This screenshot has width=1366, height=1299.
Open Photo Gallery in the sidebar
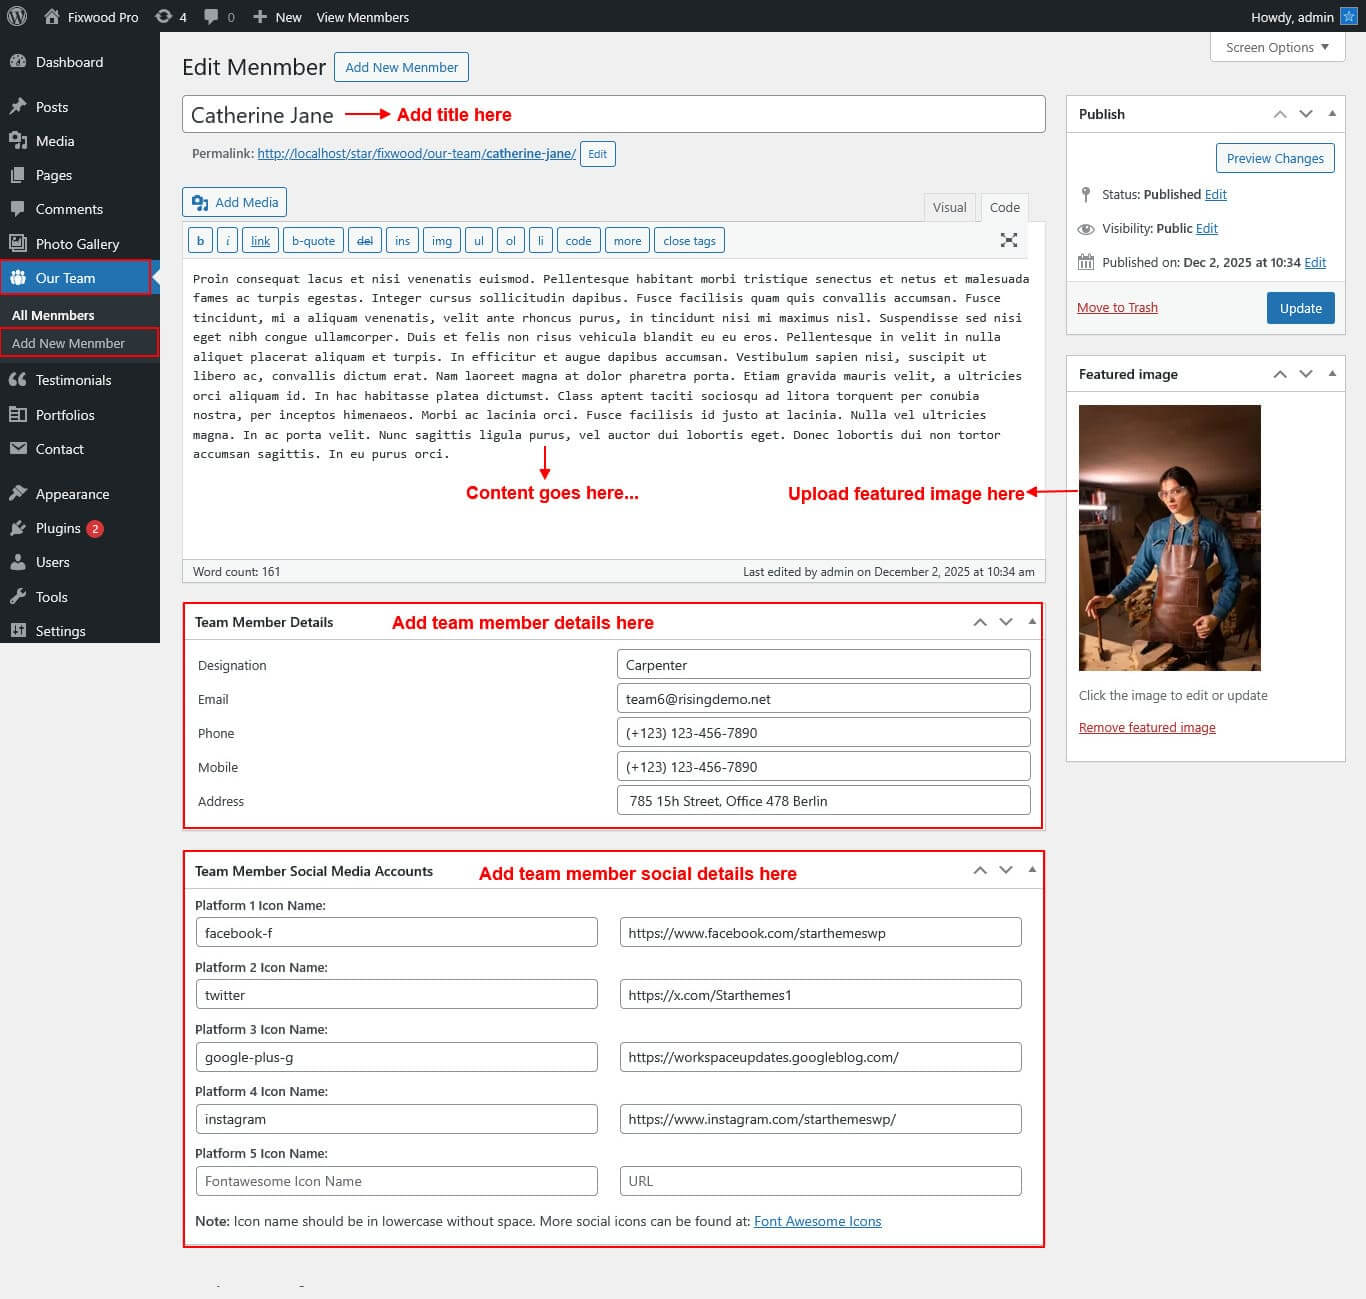click(x=77, y=244)
